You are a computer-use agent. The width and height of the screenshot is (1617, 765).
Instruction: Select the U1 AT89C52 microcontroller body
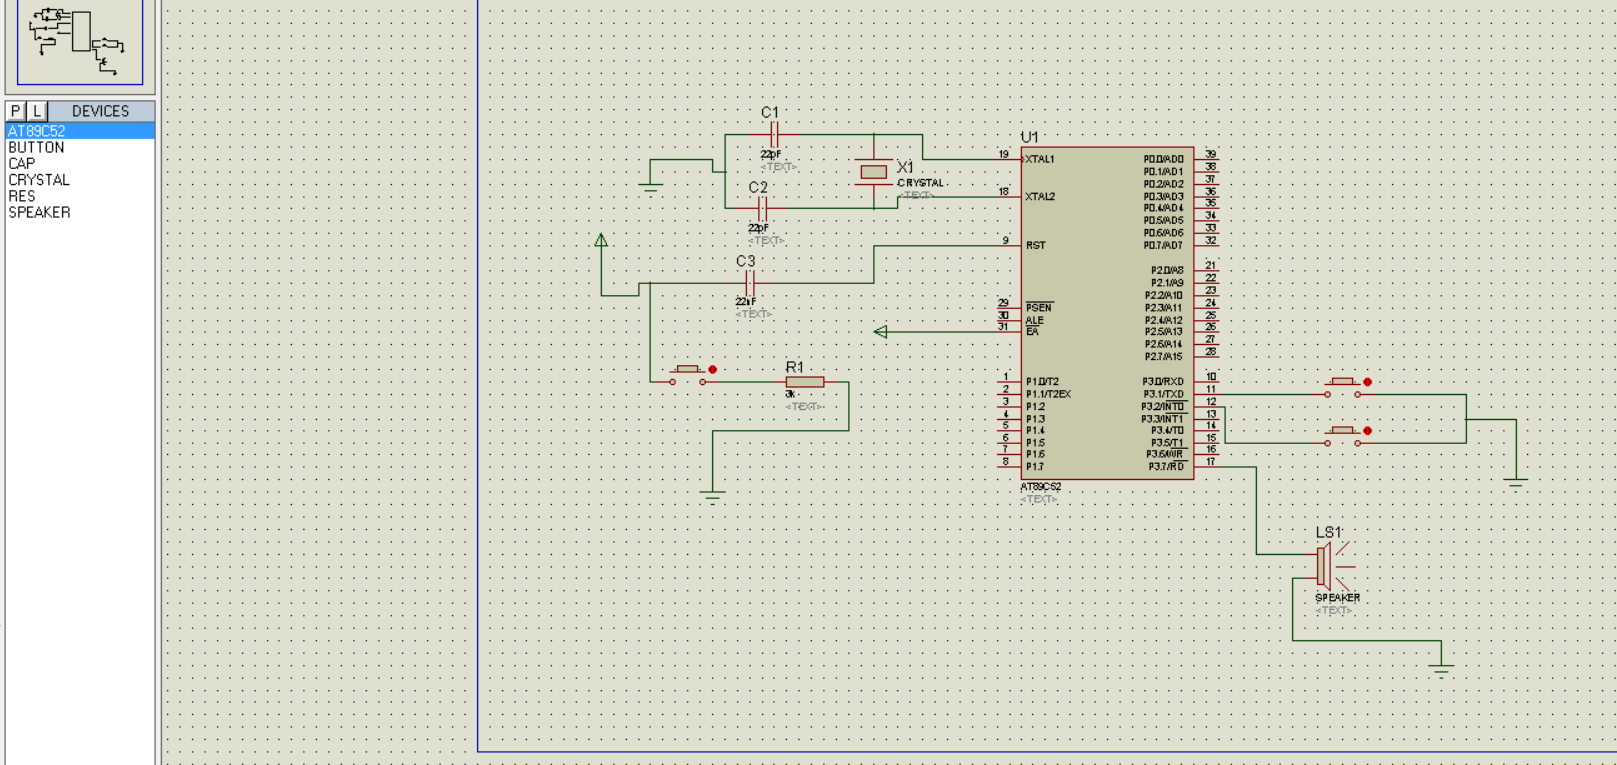pyautogui.click(x=1107, y=313)
